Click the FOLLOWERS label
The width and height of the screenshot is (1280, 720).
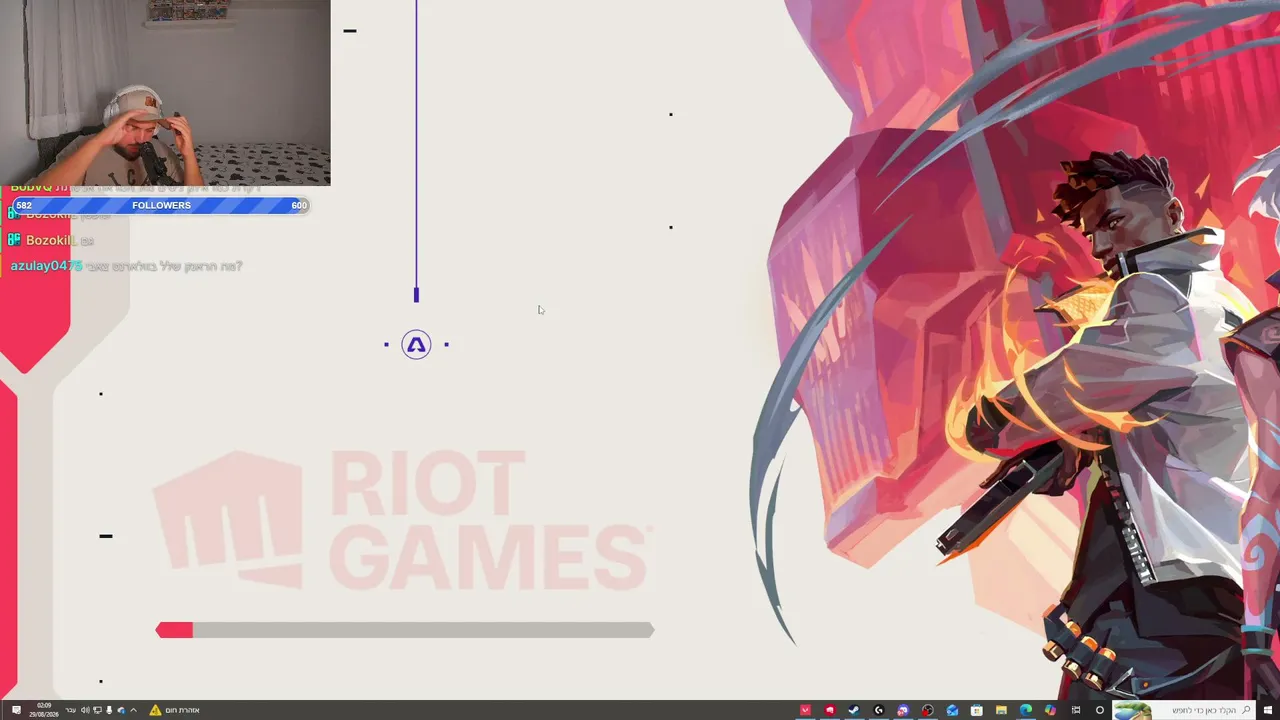pos(161,205)
